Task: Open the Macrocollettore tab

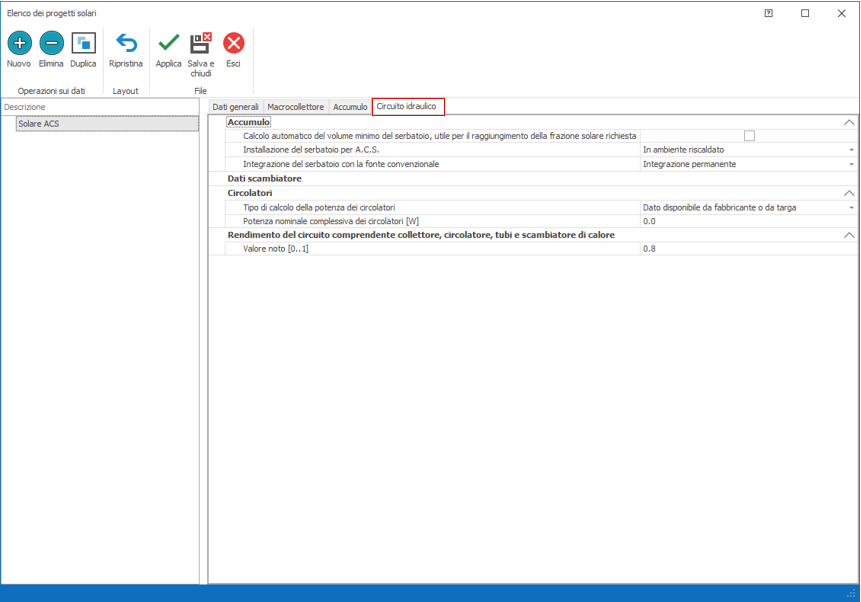Action: (296, 106)
